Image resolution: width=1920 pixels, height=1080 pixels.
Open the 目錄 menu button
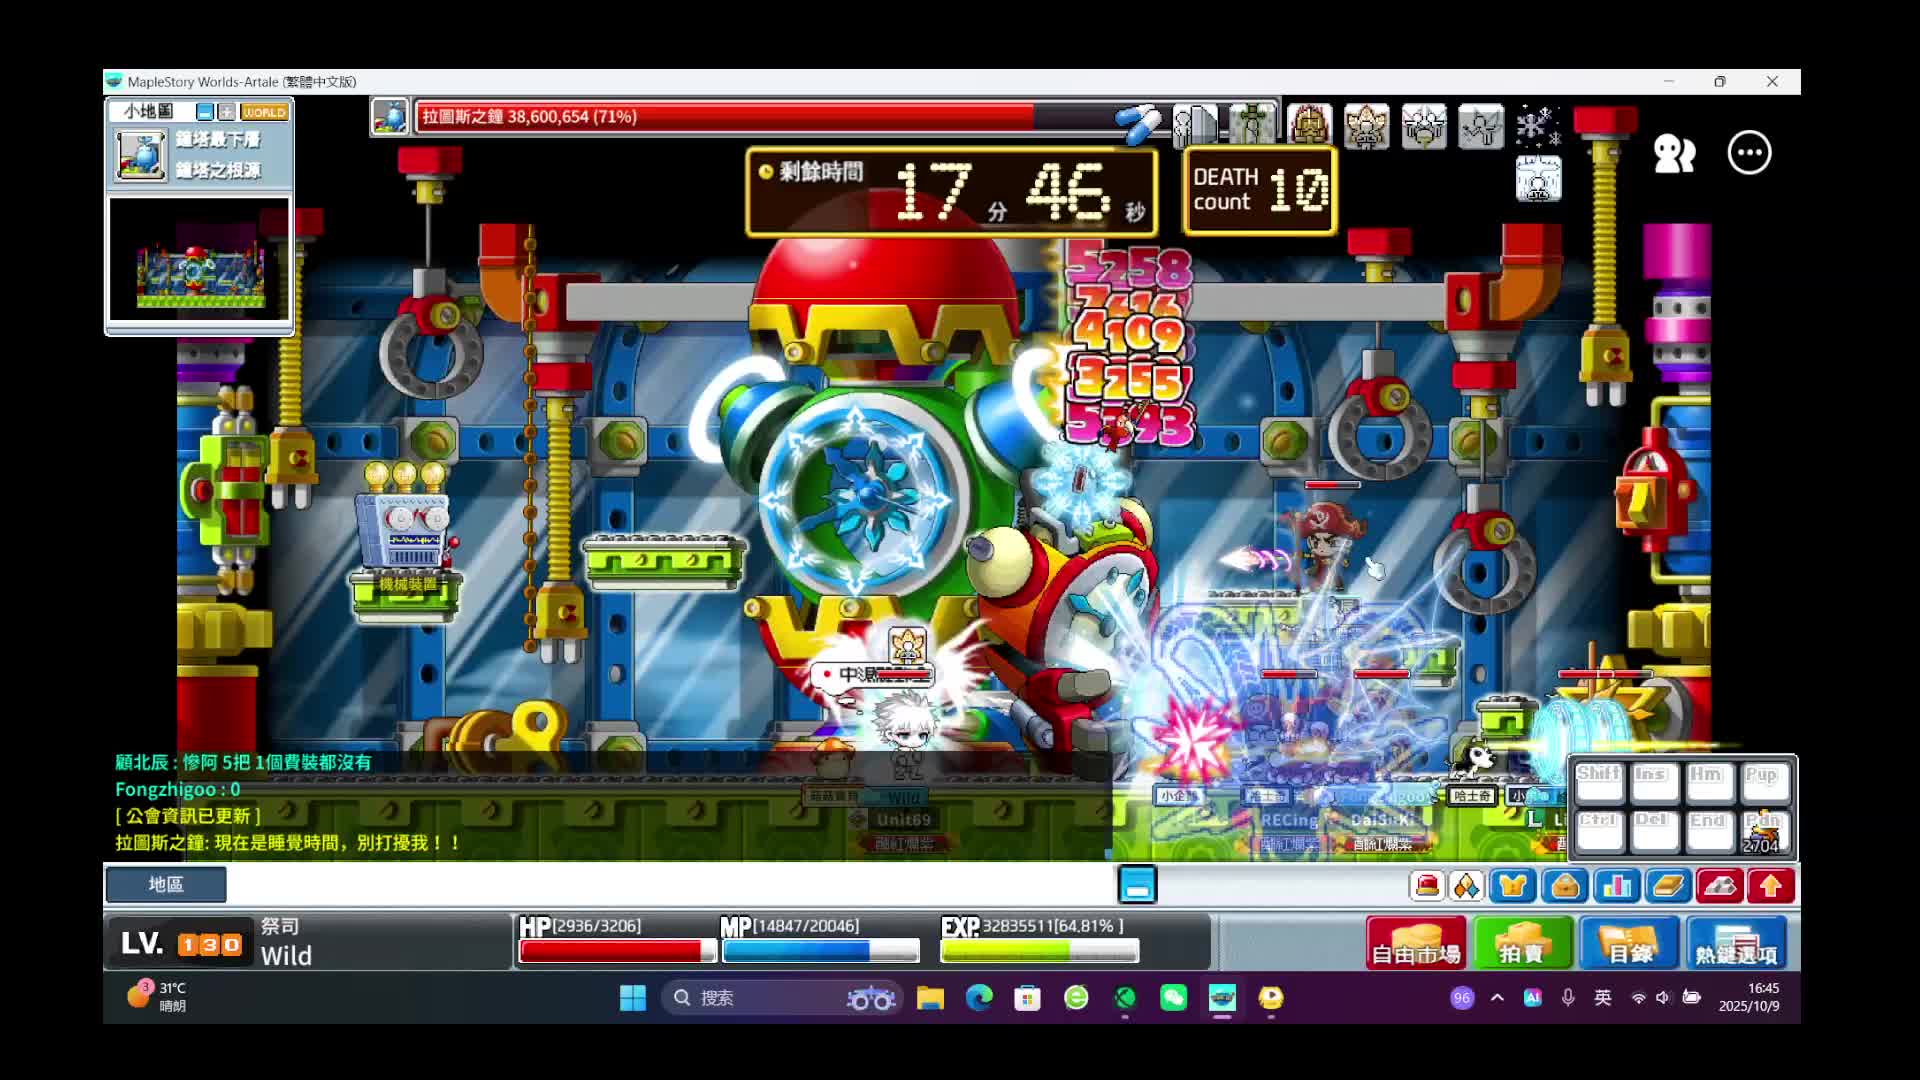point(1629,943)
